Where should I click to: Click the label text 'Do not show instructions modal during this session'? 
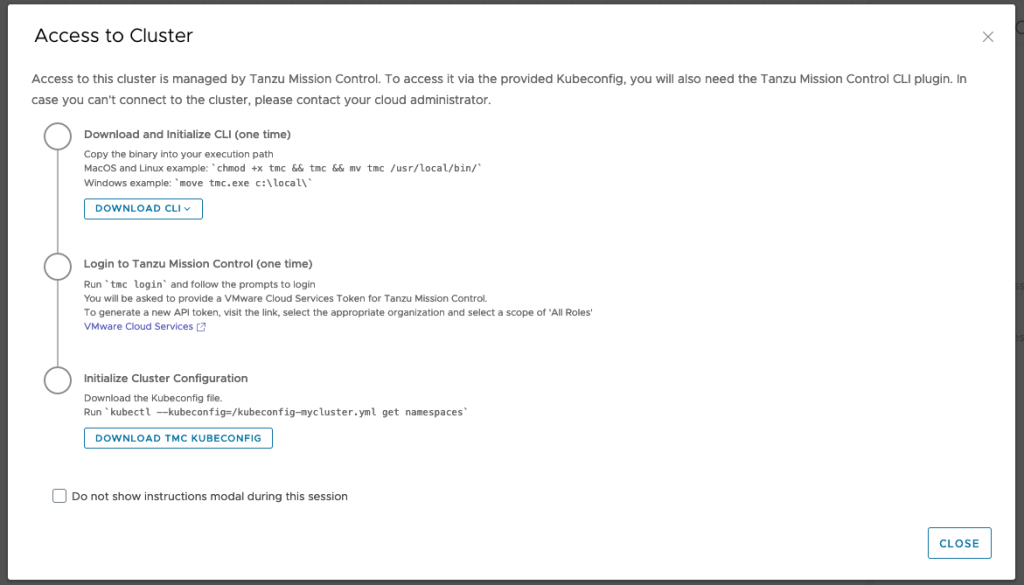pyautogui.click(x=210, y=496)
